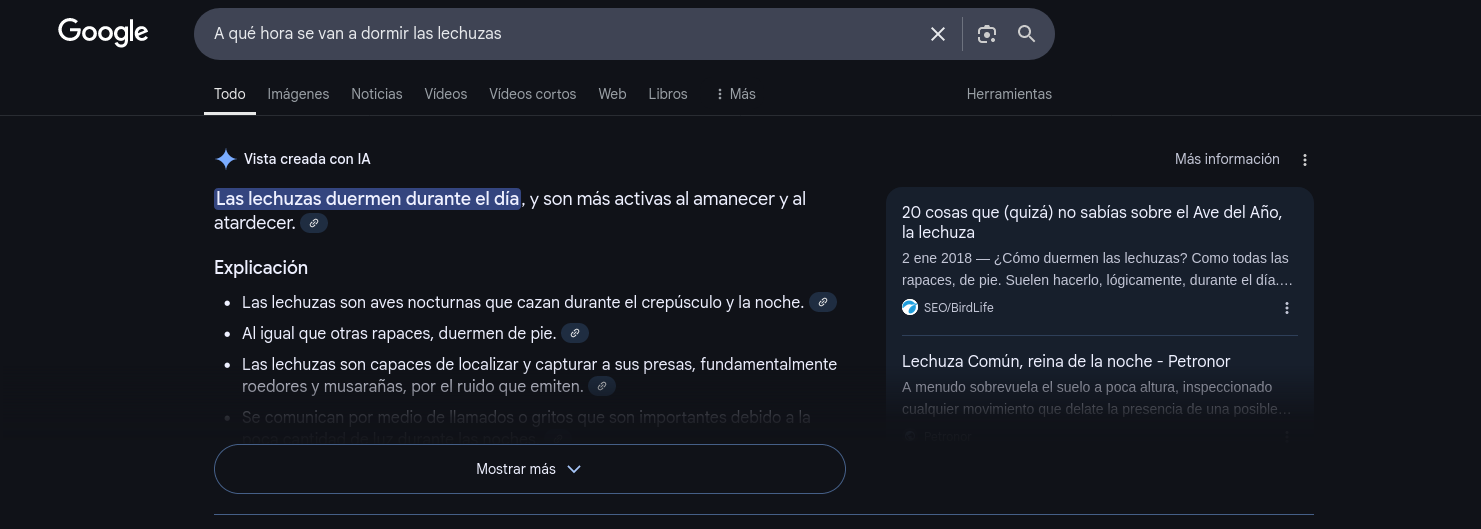
Task: Click the SEO/BirdLife favicon
Action: tap(910, 308)
